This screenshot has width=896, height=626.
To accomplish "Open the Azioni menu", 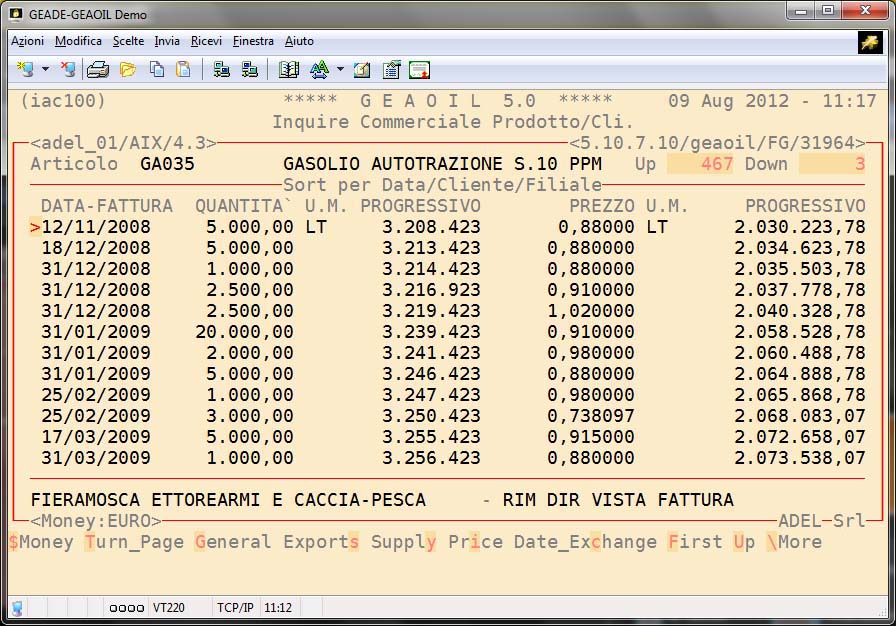I will (27, 41).
